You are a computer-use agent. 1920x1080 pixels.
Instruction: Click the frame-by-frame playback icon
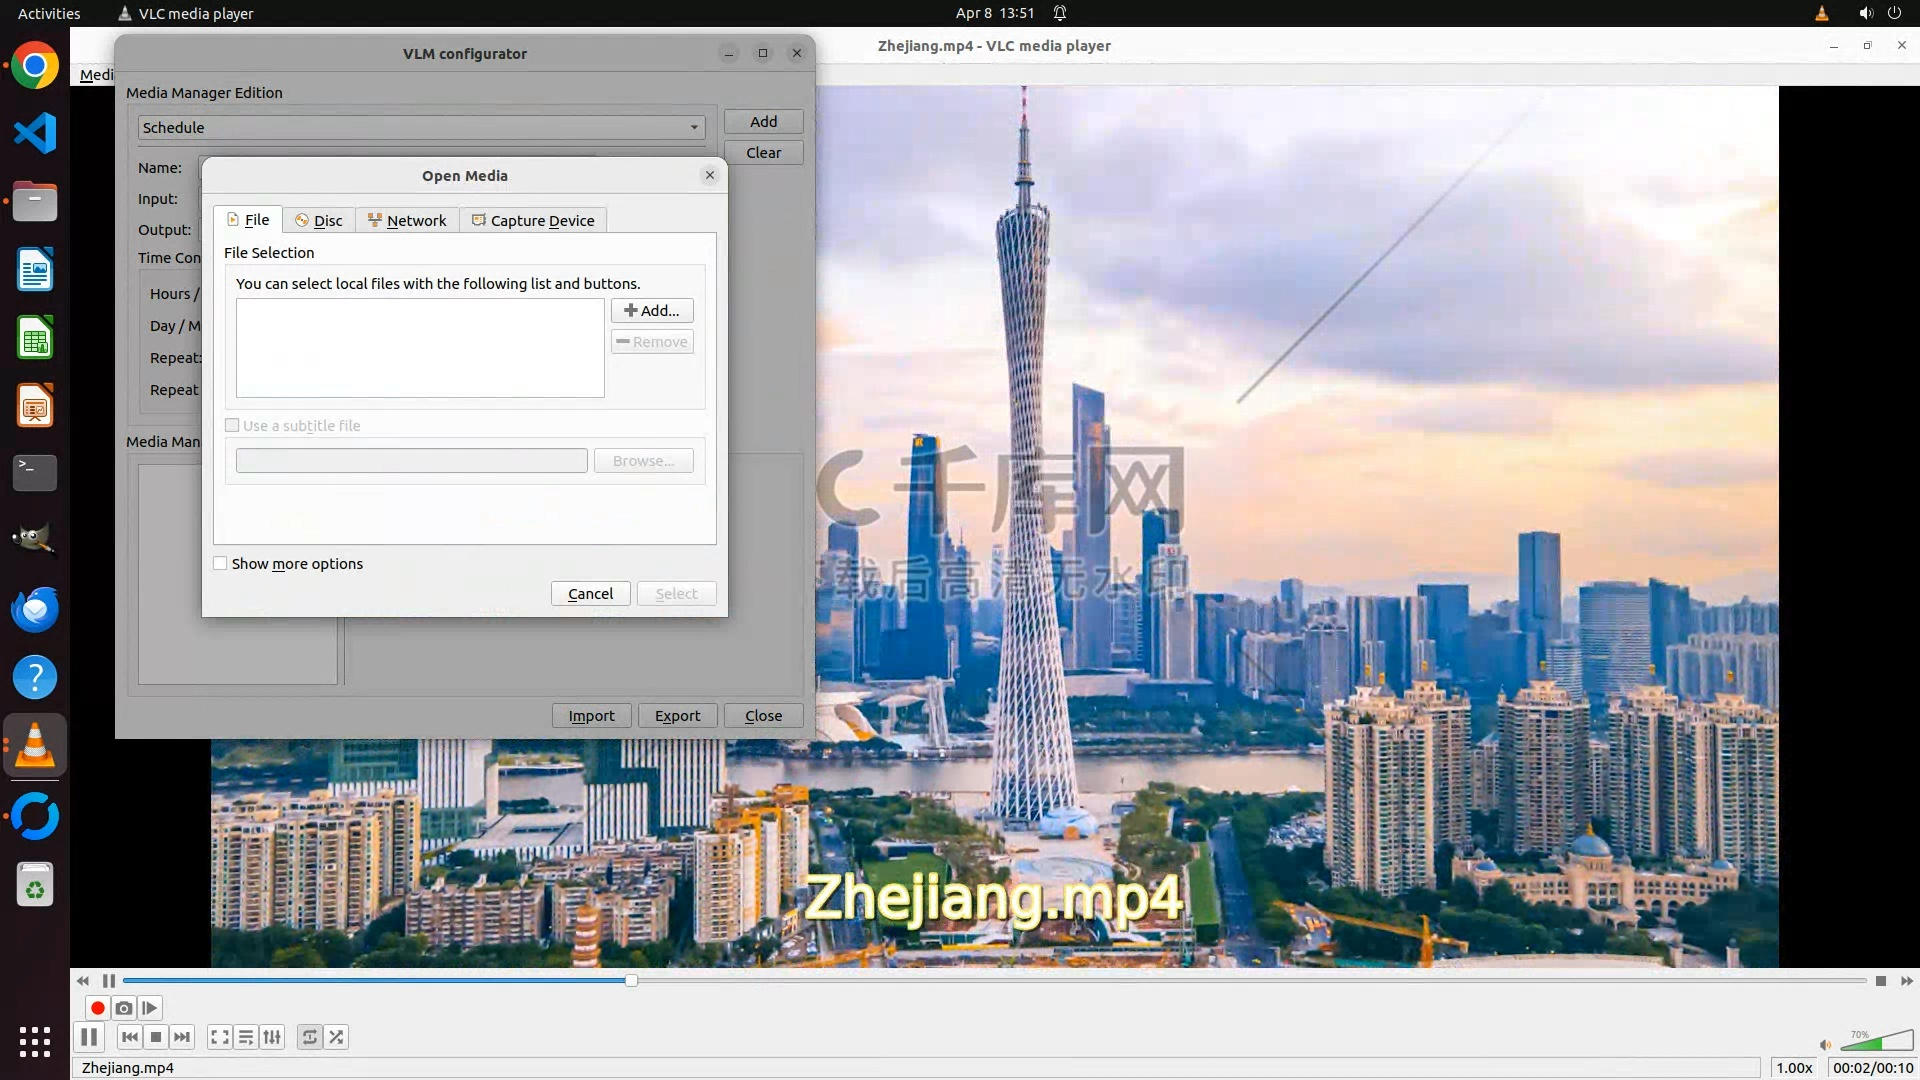point(150,1008)
